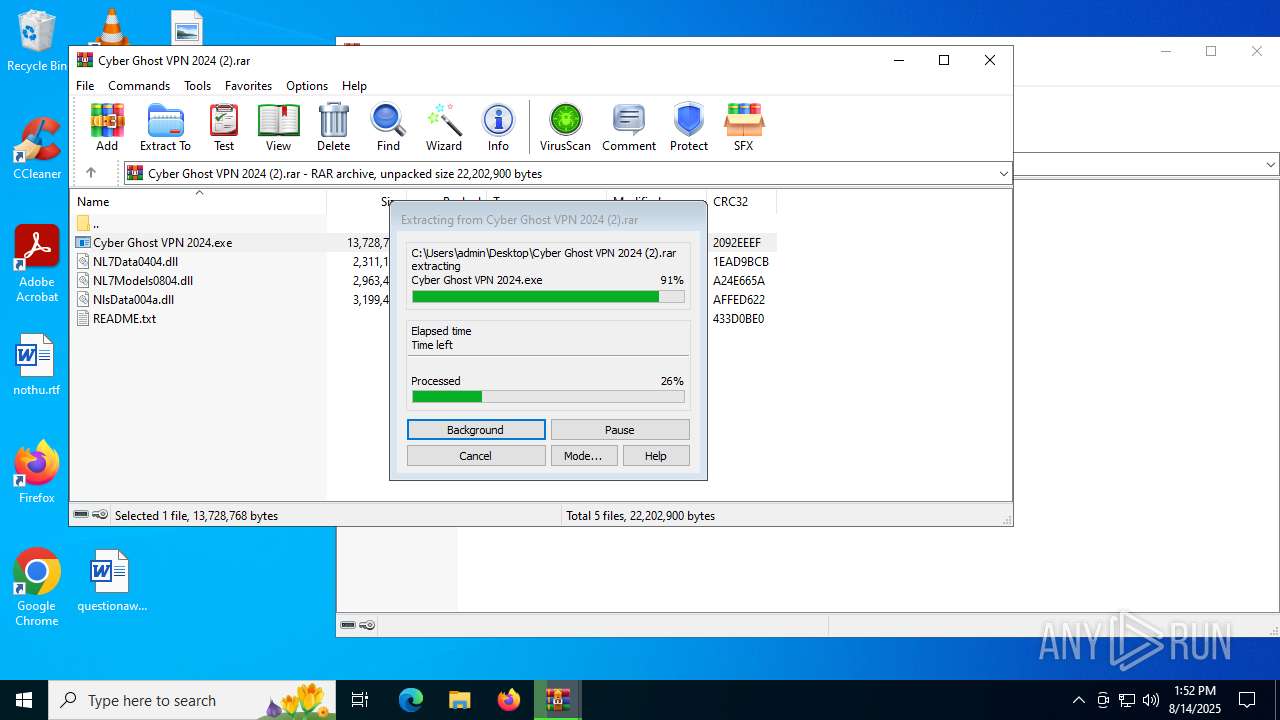
Task: Click the taskbar search box
Action: click(x=193, y=700)
